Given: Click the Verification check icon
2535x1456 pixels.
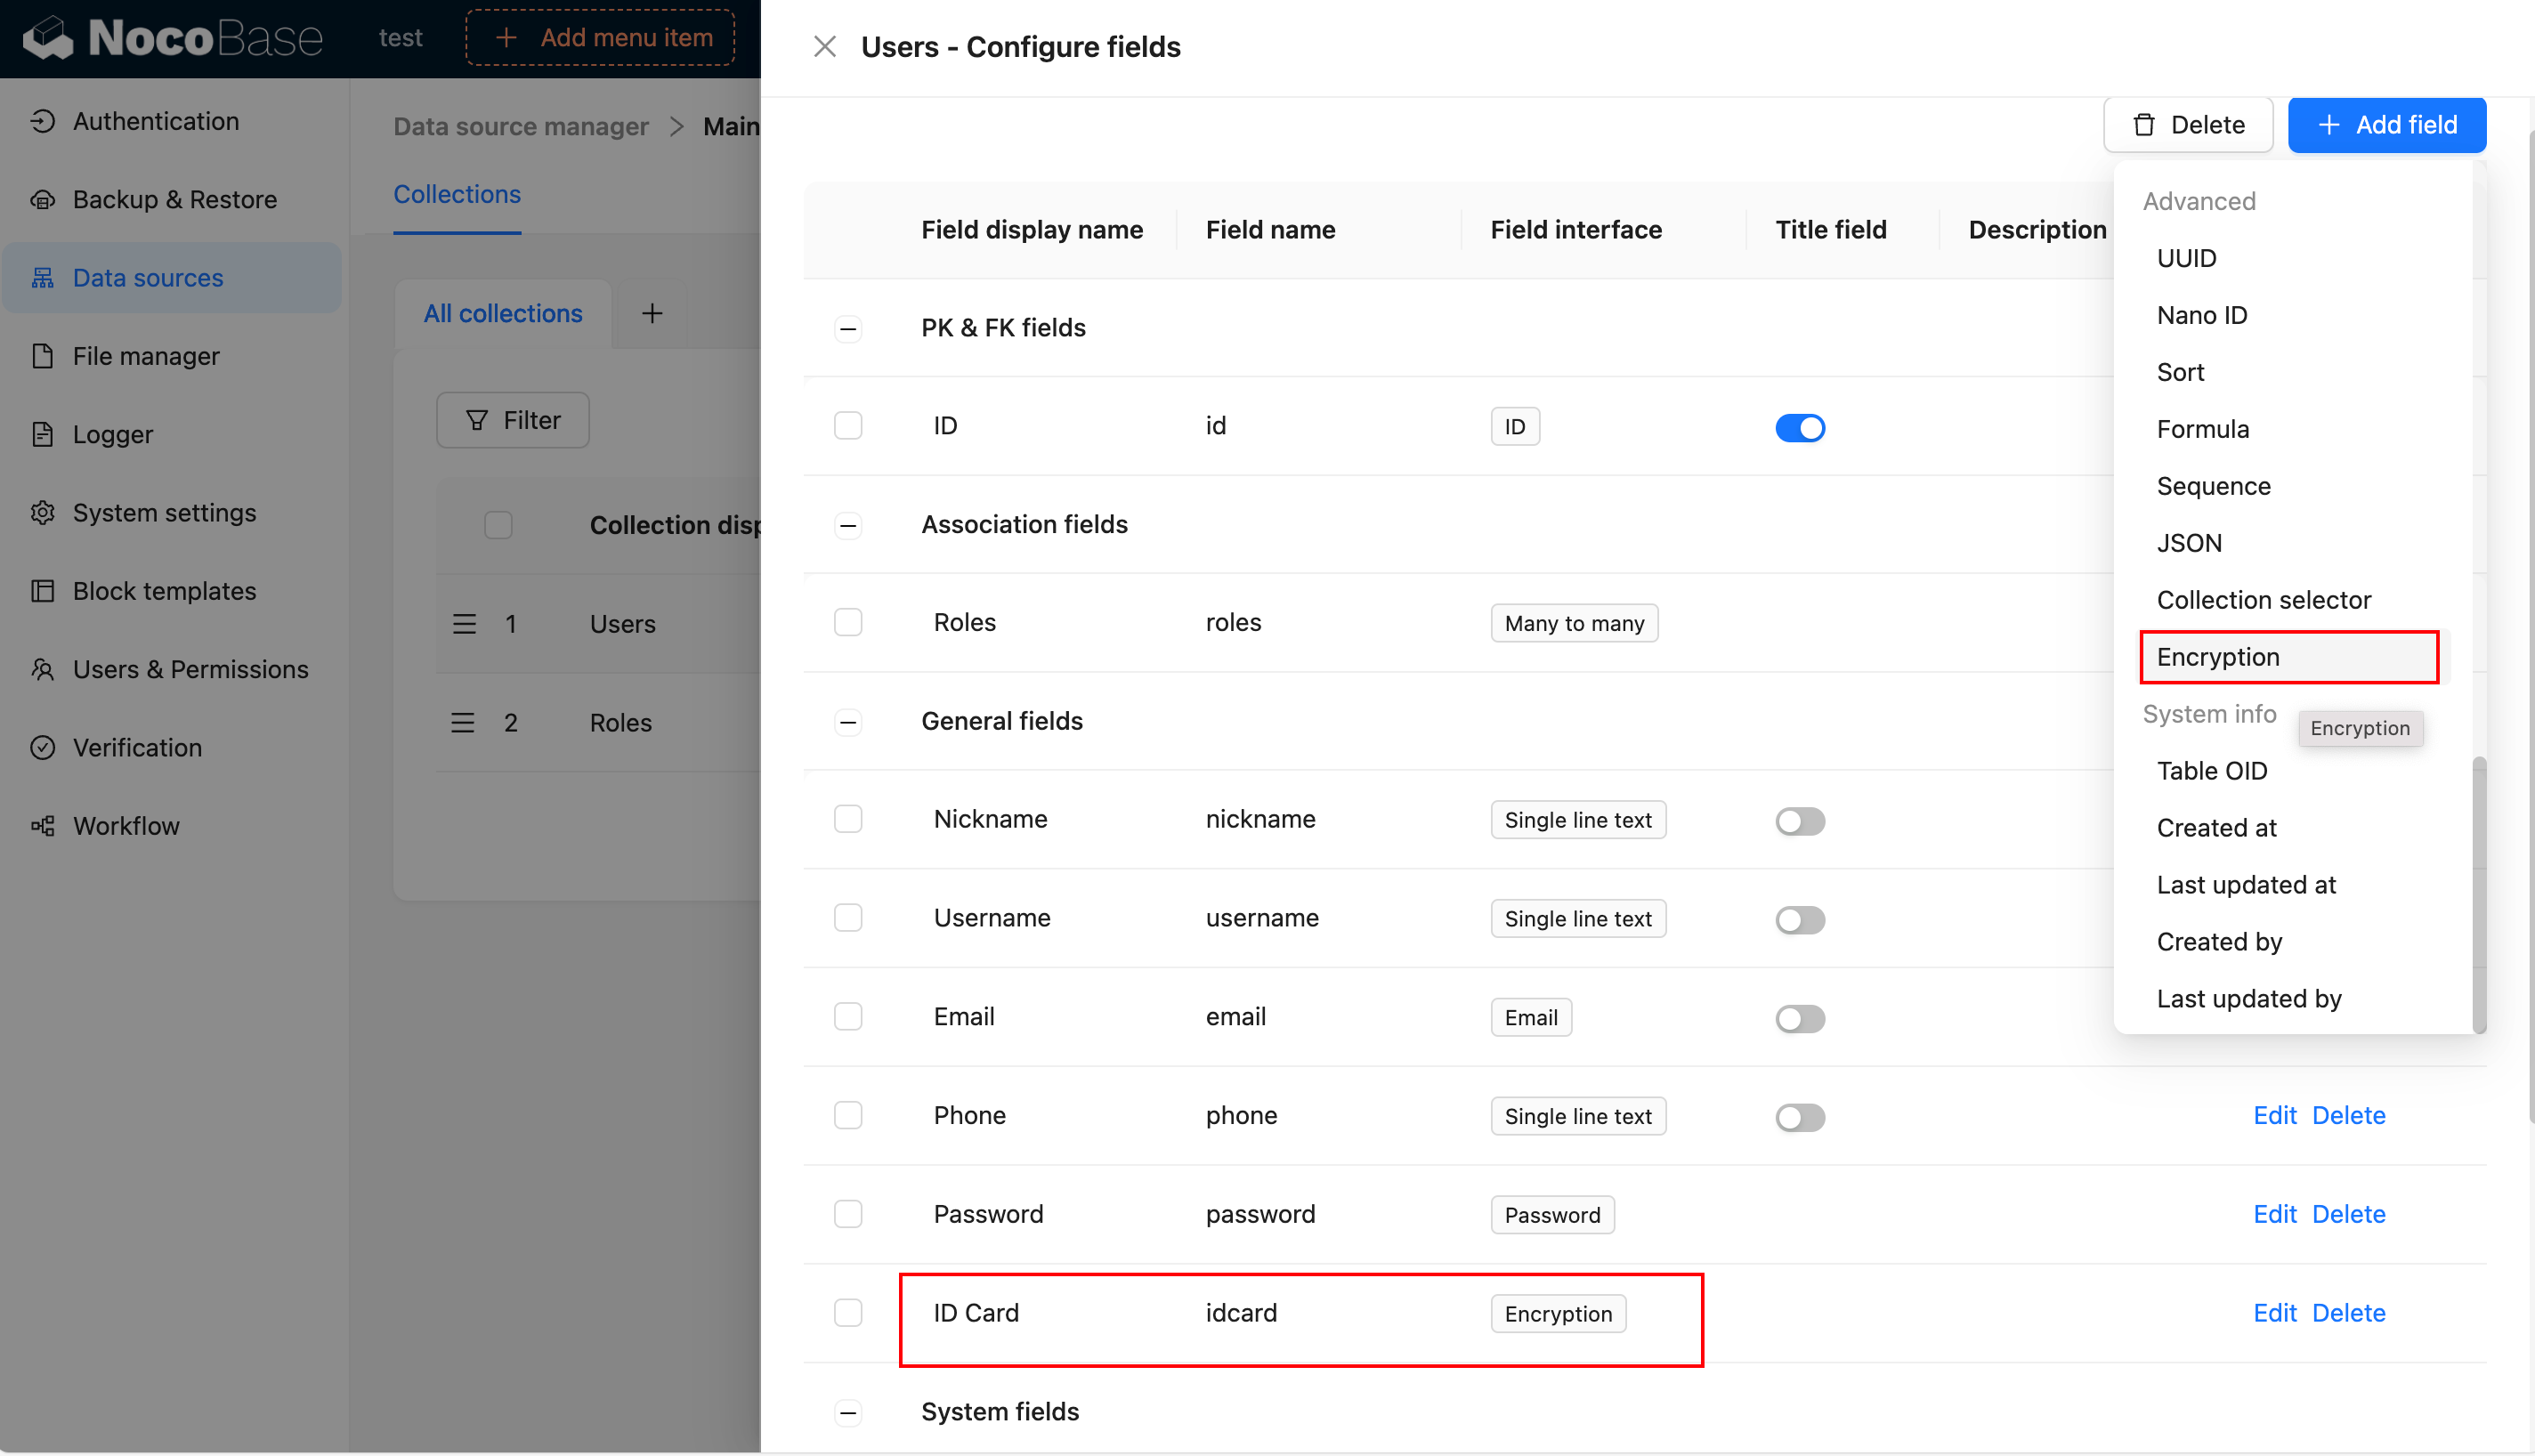Looking at the screenshot, I should tap(42, 747).
